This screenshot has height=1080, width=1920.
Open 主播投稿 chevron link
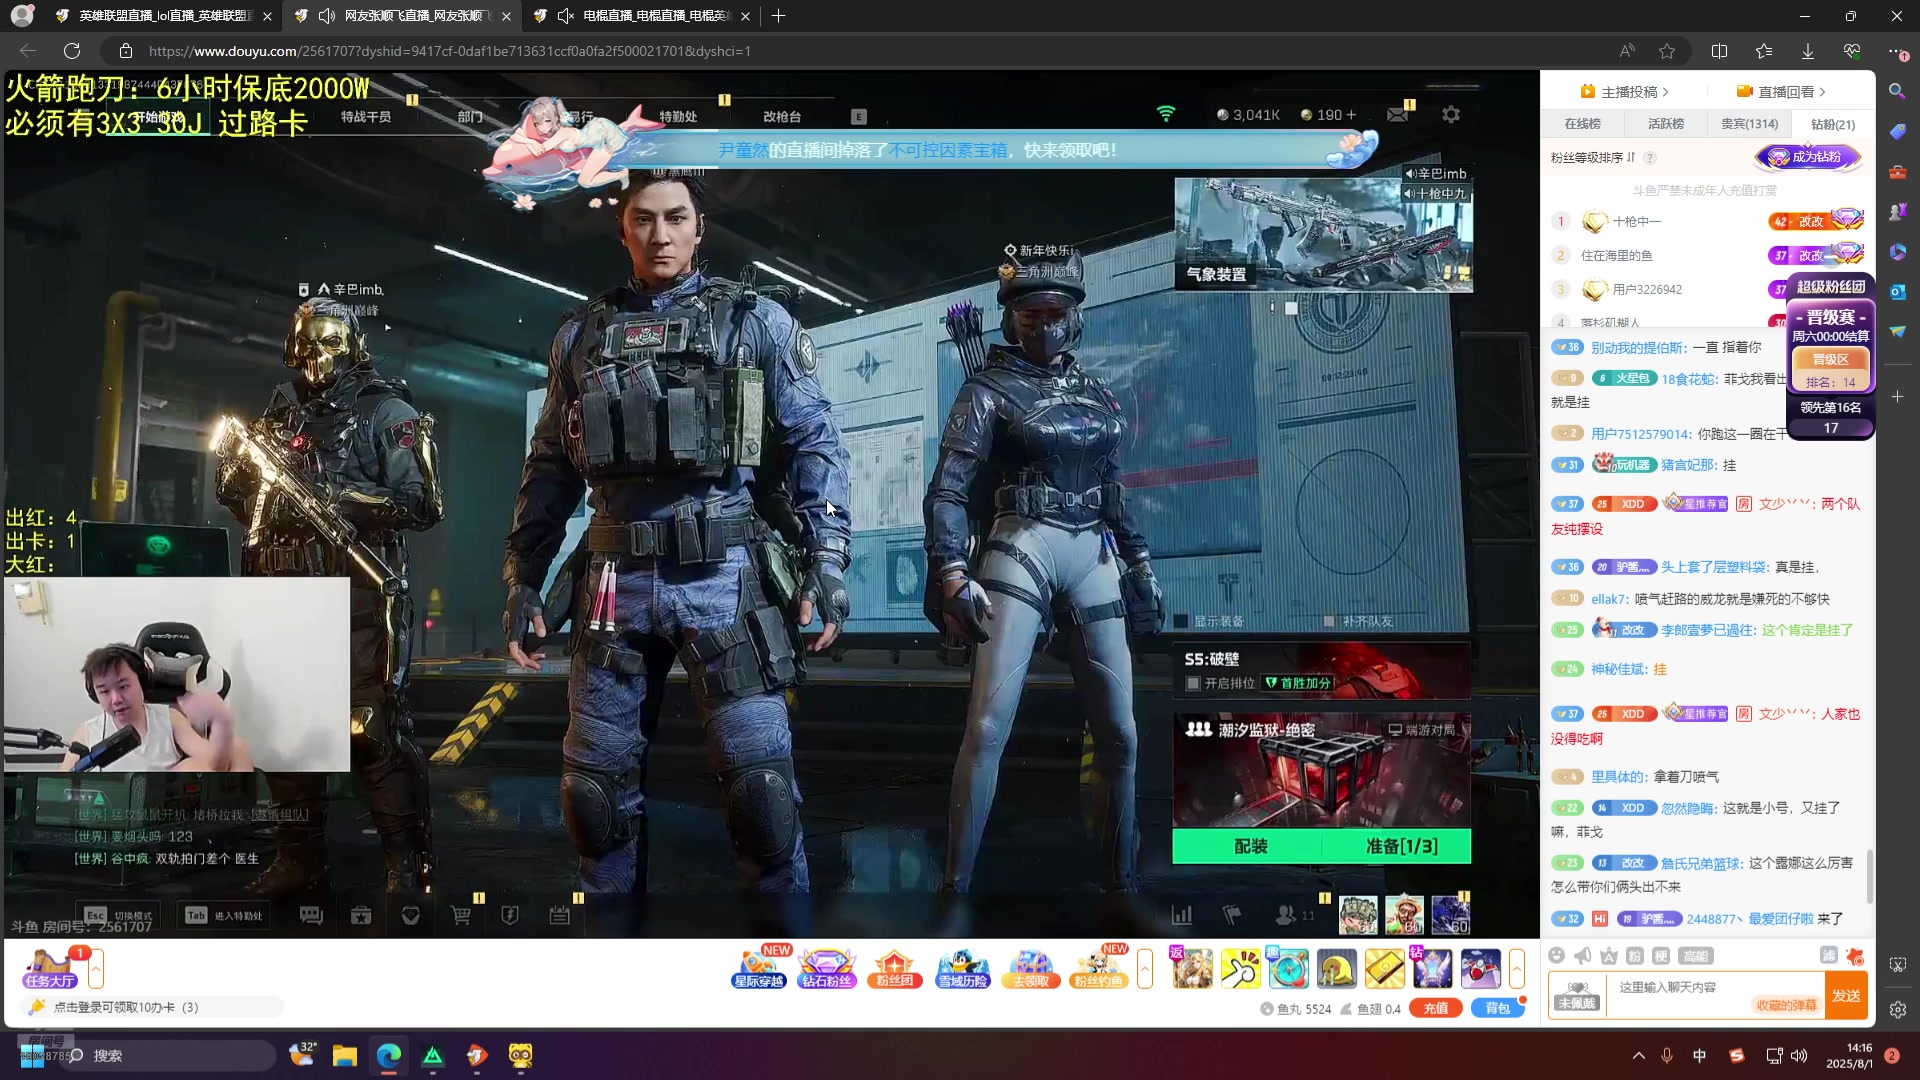1625,91
